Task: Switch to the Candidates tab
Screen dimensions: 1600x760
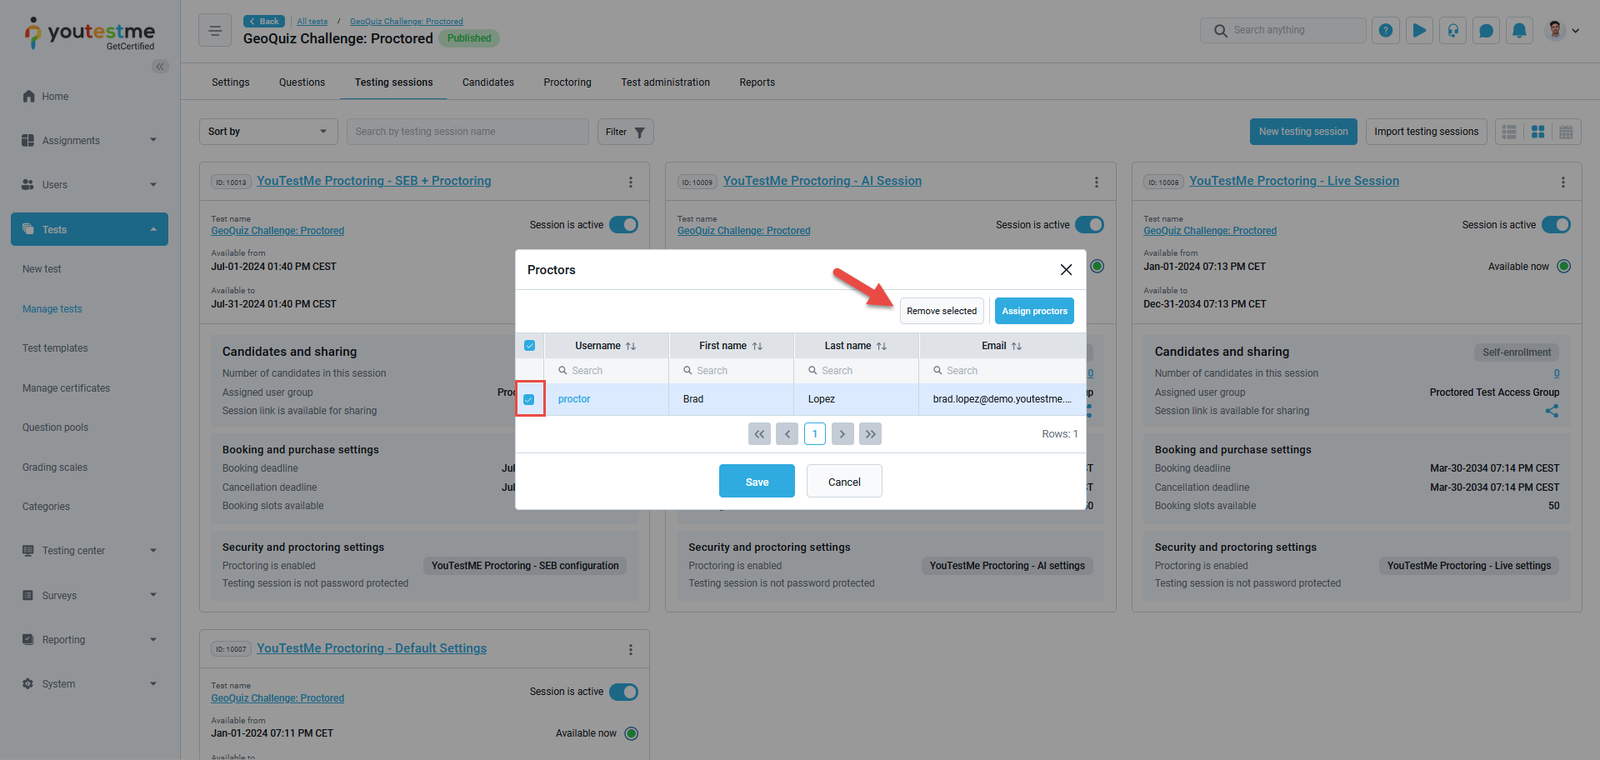Action: tap(488, 83)
